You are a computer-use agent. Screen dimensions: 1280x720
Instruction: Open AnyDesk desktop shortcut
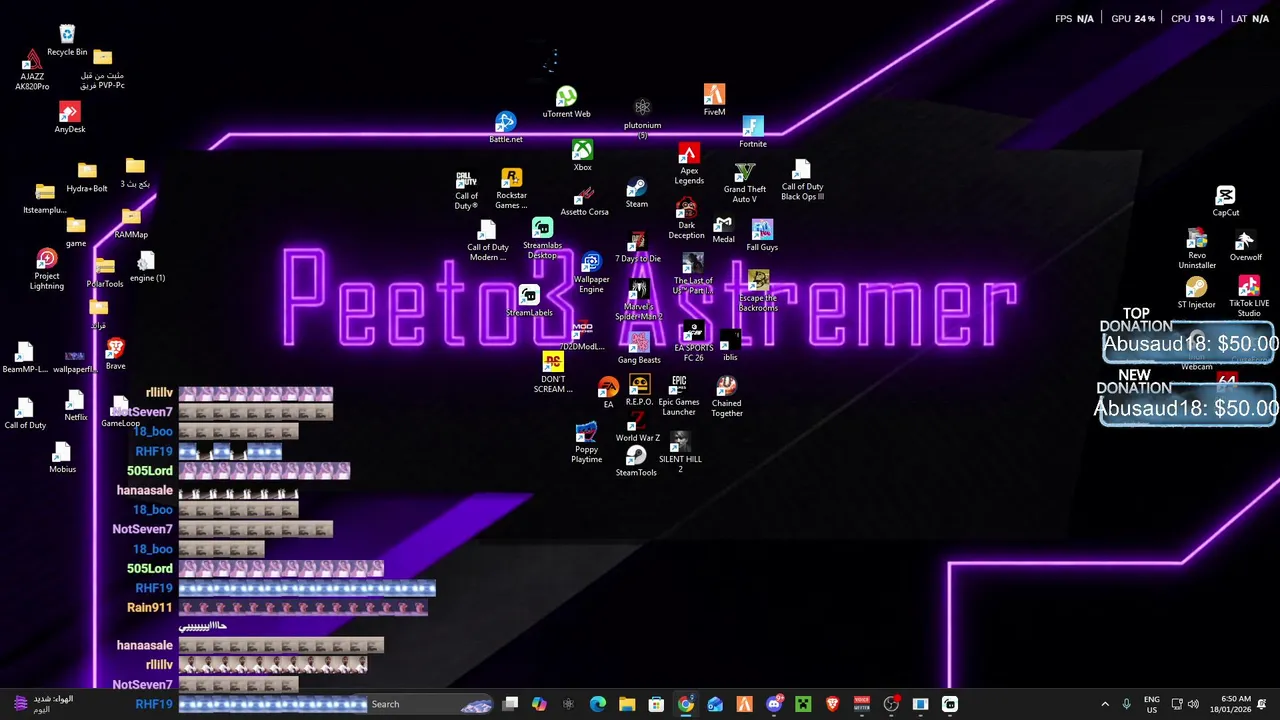[x=70, y=117]
